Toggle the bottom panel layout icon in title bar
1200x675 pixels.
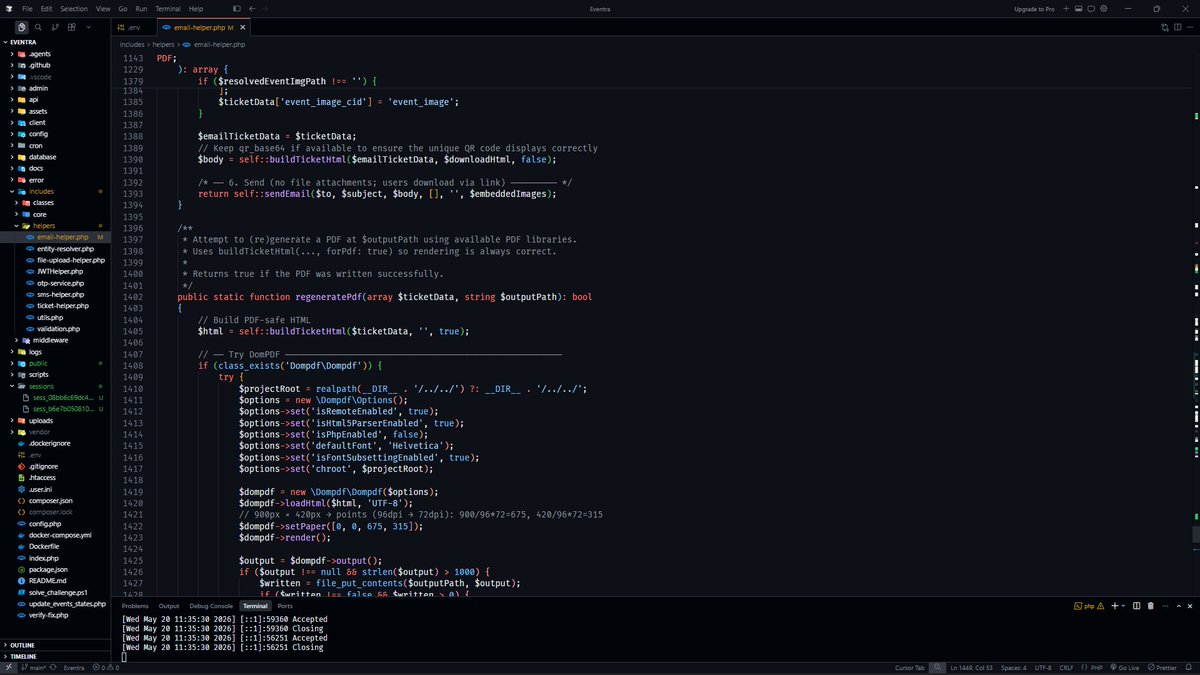1081,8
